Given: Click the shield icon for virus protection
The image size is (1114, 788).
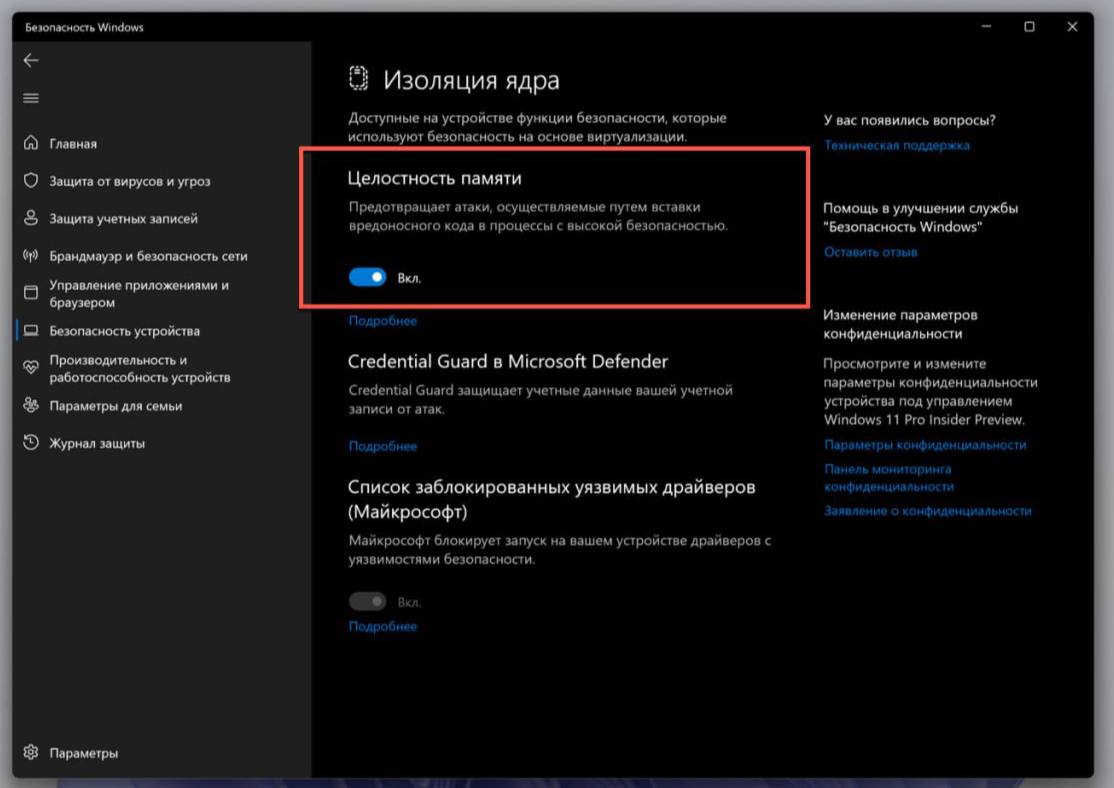Looking at the screenshot, I should (x=31, y=181).
